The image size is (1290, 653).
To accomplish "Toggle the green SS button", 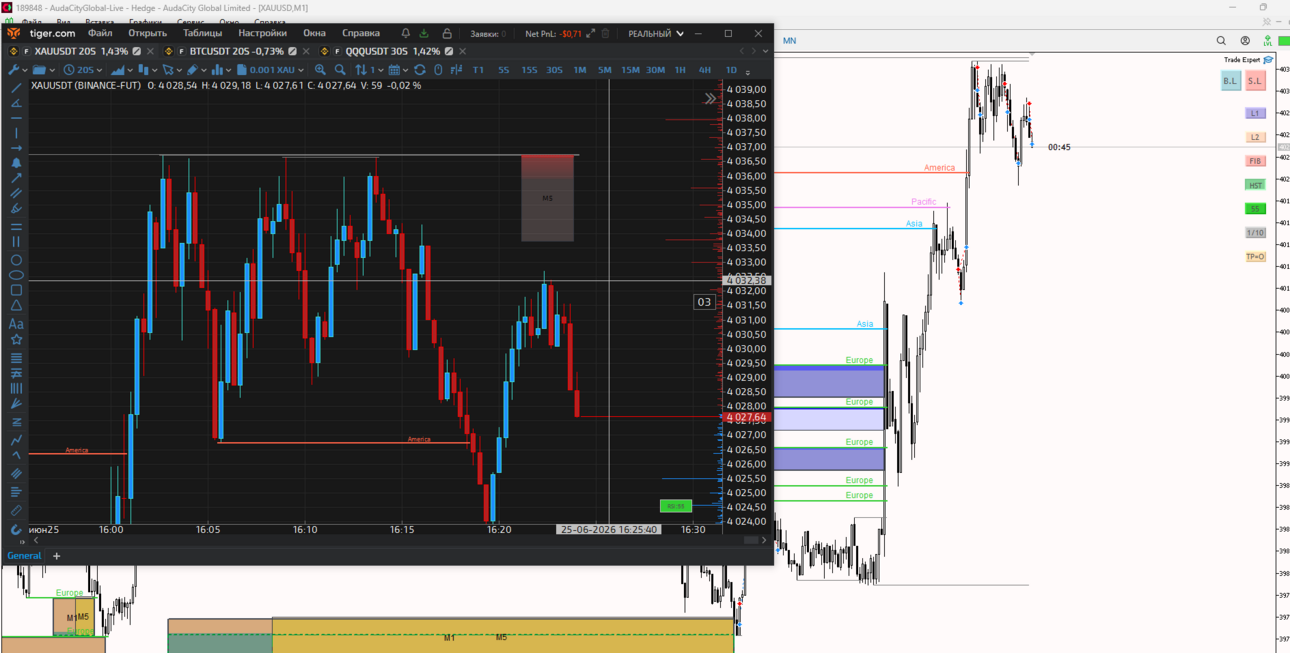I will click(x=1255, y=209).
